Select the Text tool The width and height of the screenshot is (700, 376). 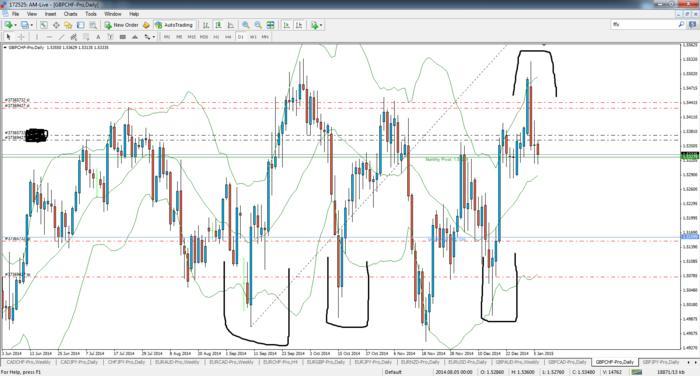pyautogui.click(x=98, y=37)
